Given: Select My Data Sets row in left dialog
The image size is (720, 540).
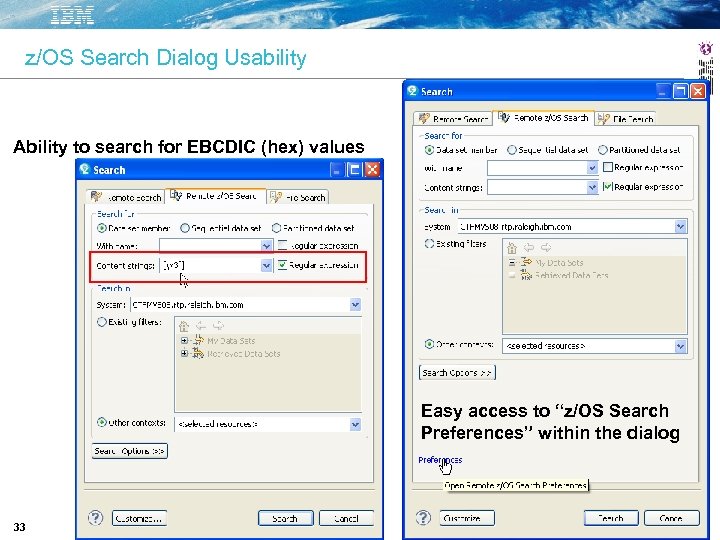Looking at the screenshot, I should coord(231,341).
